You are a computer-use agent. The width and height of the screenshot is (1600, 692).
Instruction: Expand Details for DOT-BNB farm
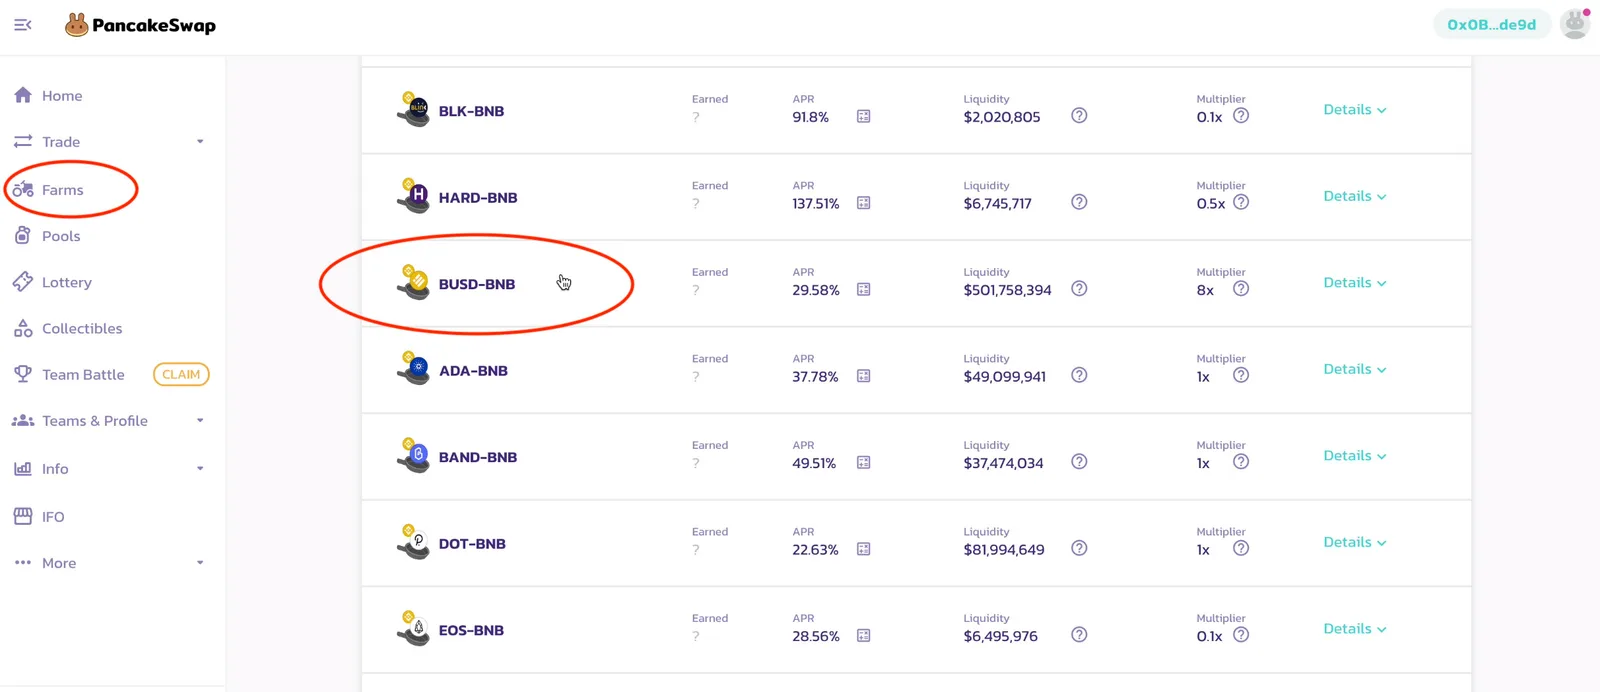(x=1355, y=542)
